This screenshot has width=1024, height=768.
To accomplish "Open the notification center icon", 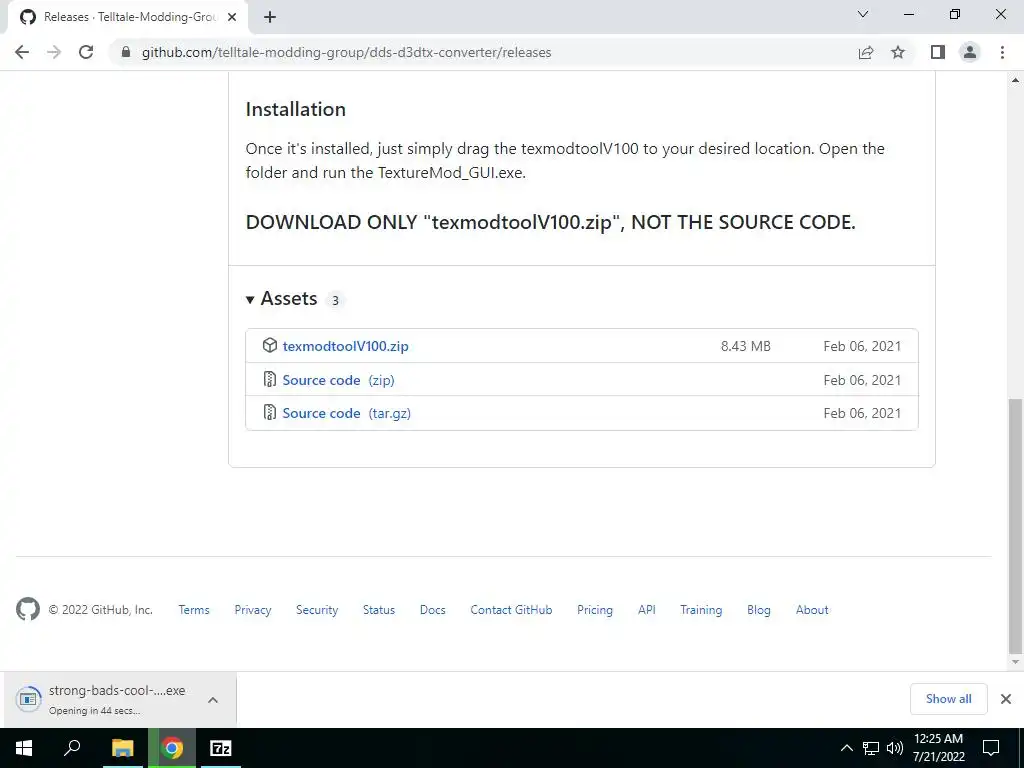I will click(x=991, y=748).
